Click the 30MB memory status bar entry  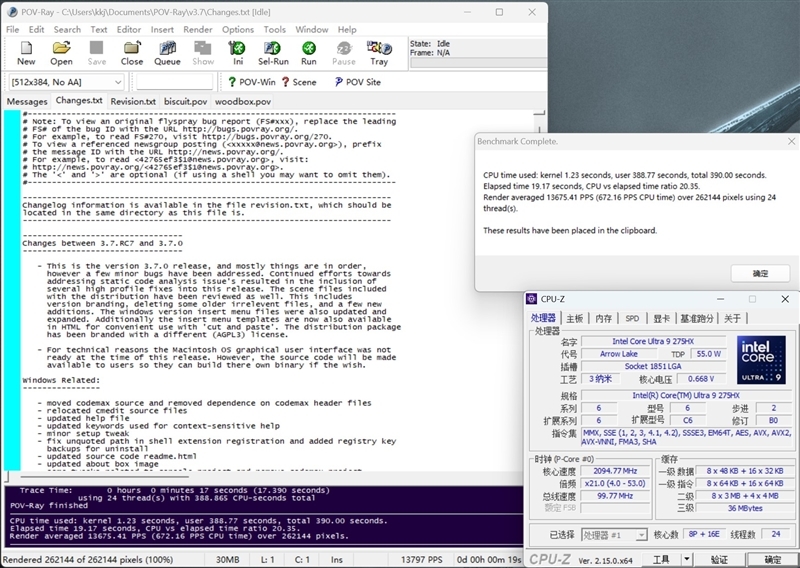(x=228, y=560)
